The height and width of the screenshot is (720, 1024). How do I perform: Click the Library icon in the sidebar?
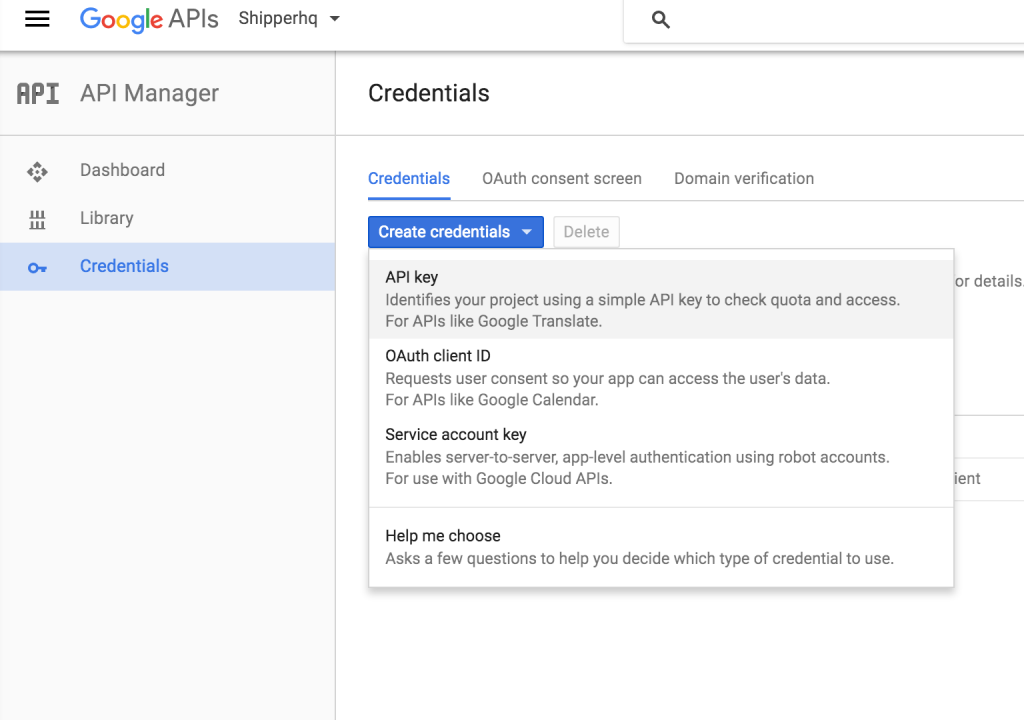tap(38, 219)
